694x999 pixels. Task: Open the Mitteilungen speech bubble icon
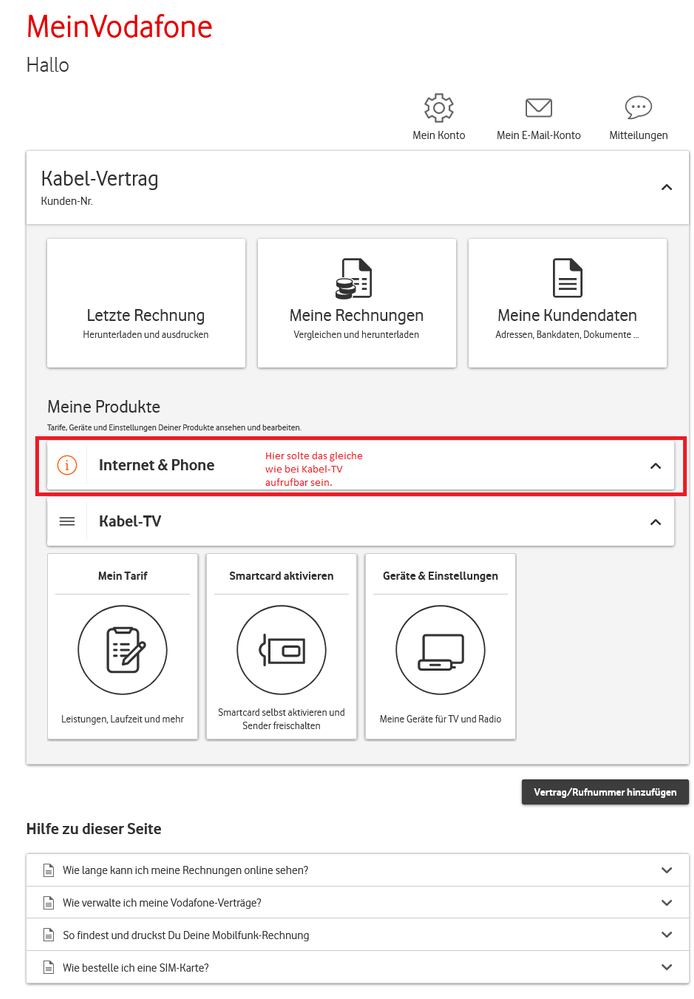coord(638,108)
